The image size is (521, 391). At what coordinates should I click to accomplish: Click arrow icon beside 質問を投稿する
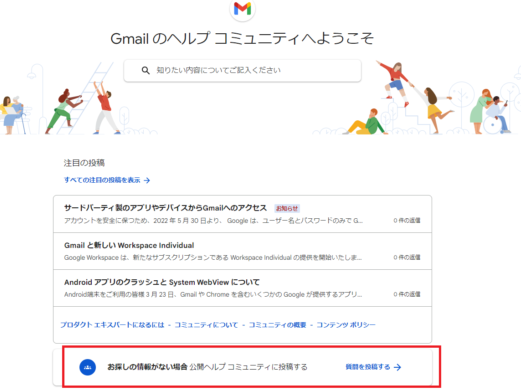coord(397,367)
